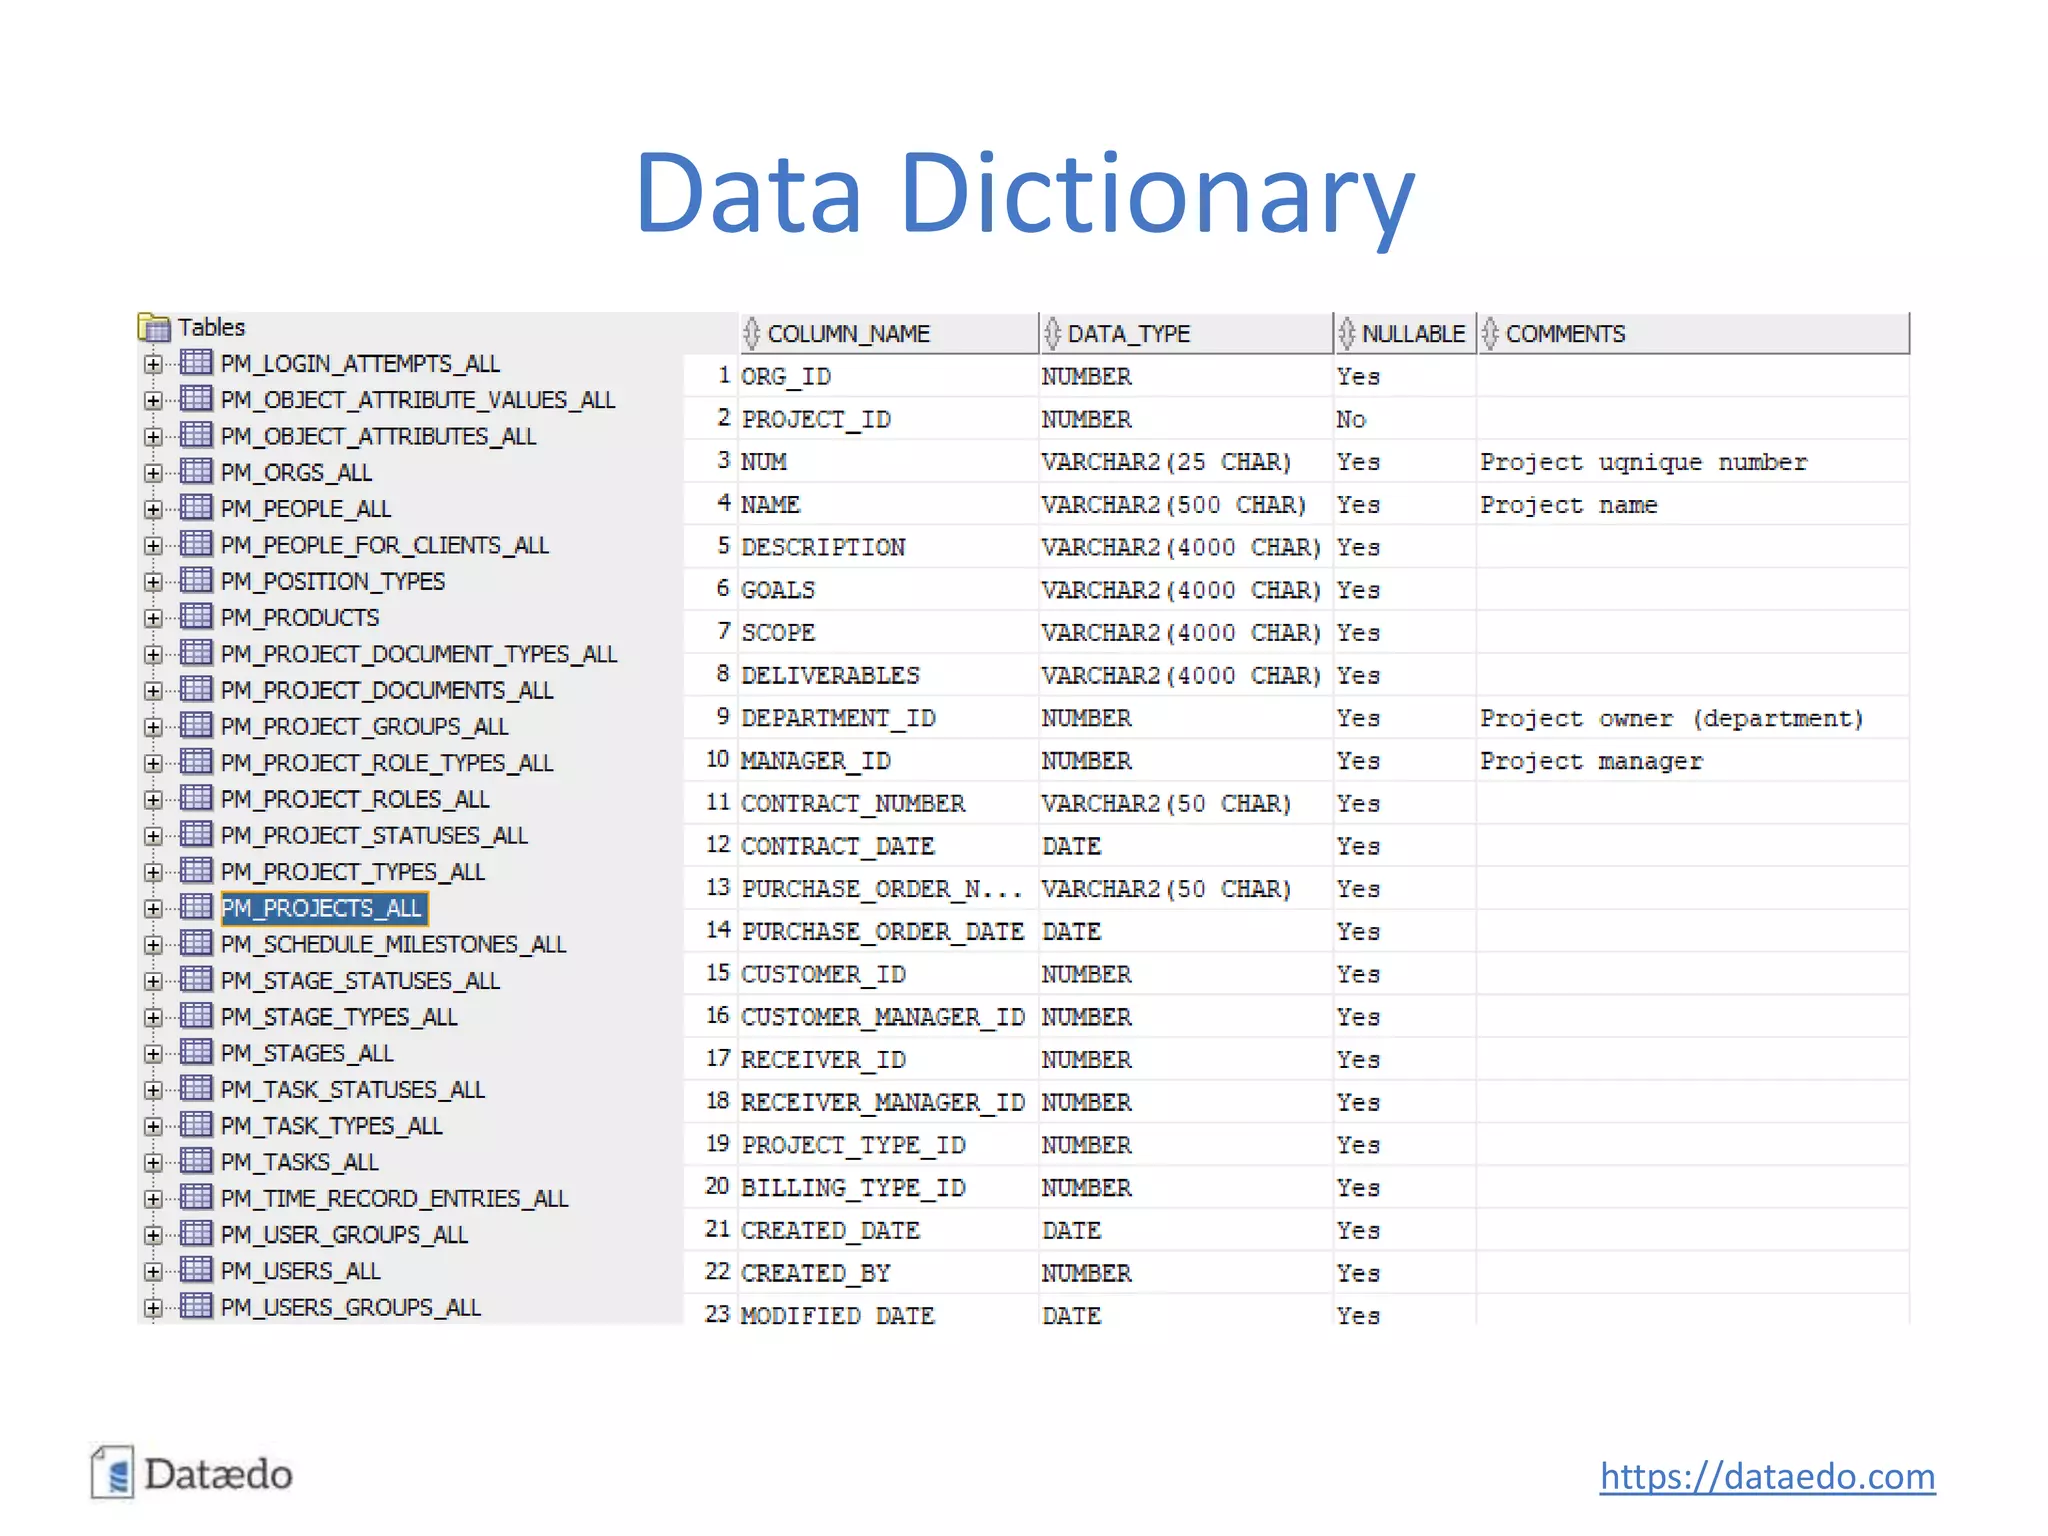Expand PM_OBJECT_ATTRIBUTES_ALL node
The height and width of the screenshot is (1536, 2048).
153,437
